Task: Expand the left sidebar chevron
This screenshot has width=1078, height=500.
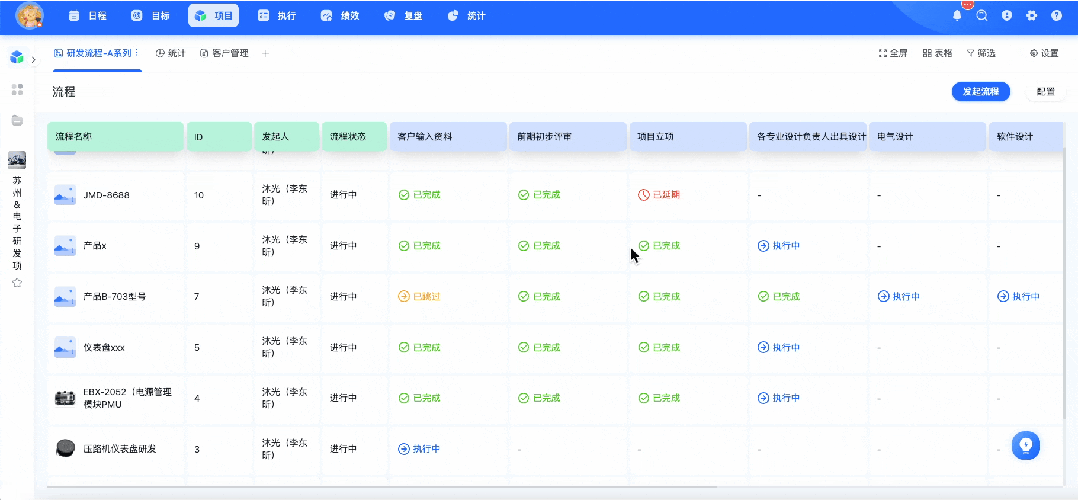Action: point(33,61)
